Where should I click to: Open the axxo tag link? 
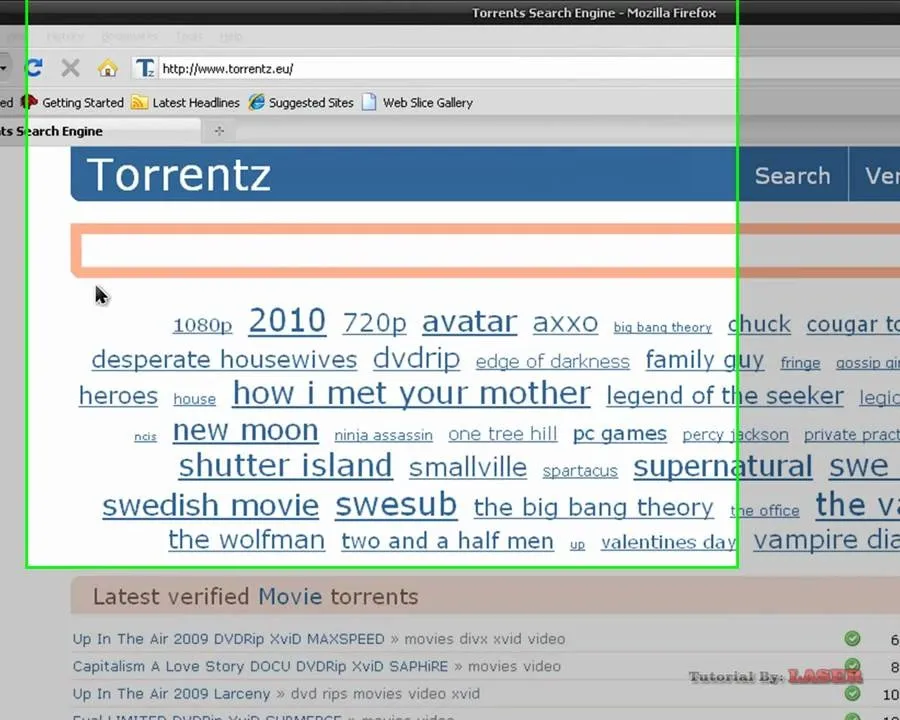pos(565,323)
